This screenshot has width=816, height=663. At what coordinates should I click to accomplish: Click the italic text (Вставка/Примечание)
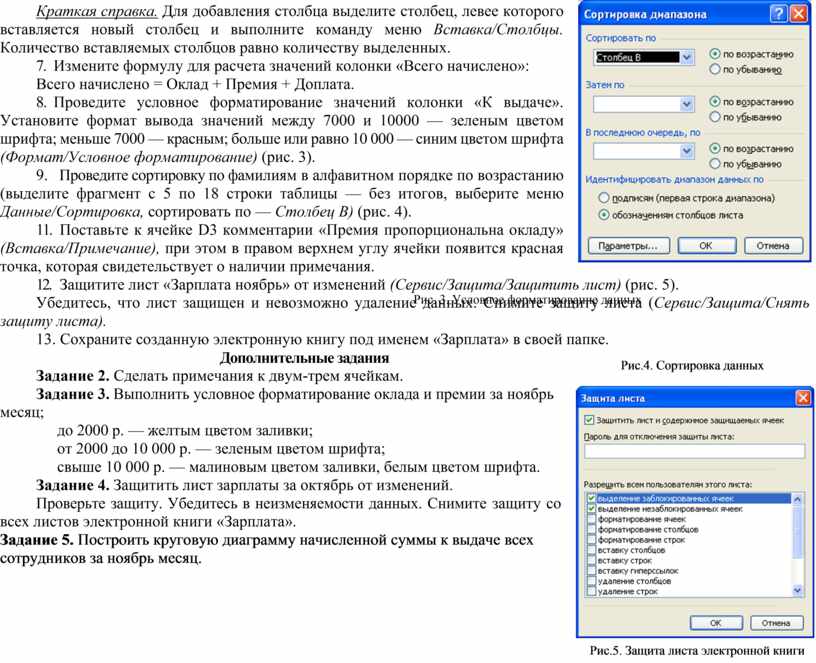click(x=79, y=248)
